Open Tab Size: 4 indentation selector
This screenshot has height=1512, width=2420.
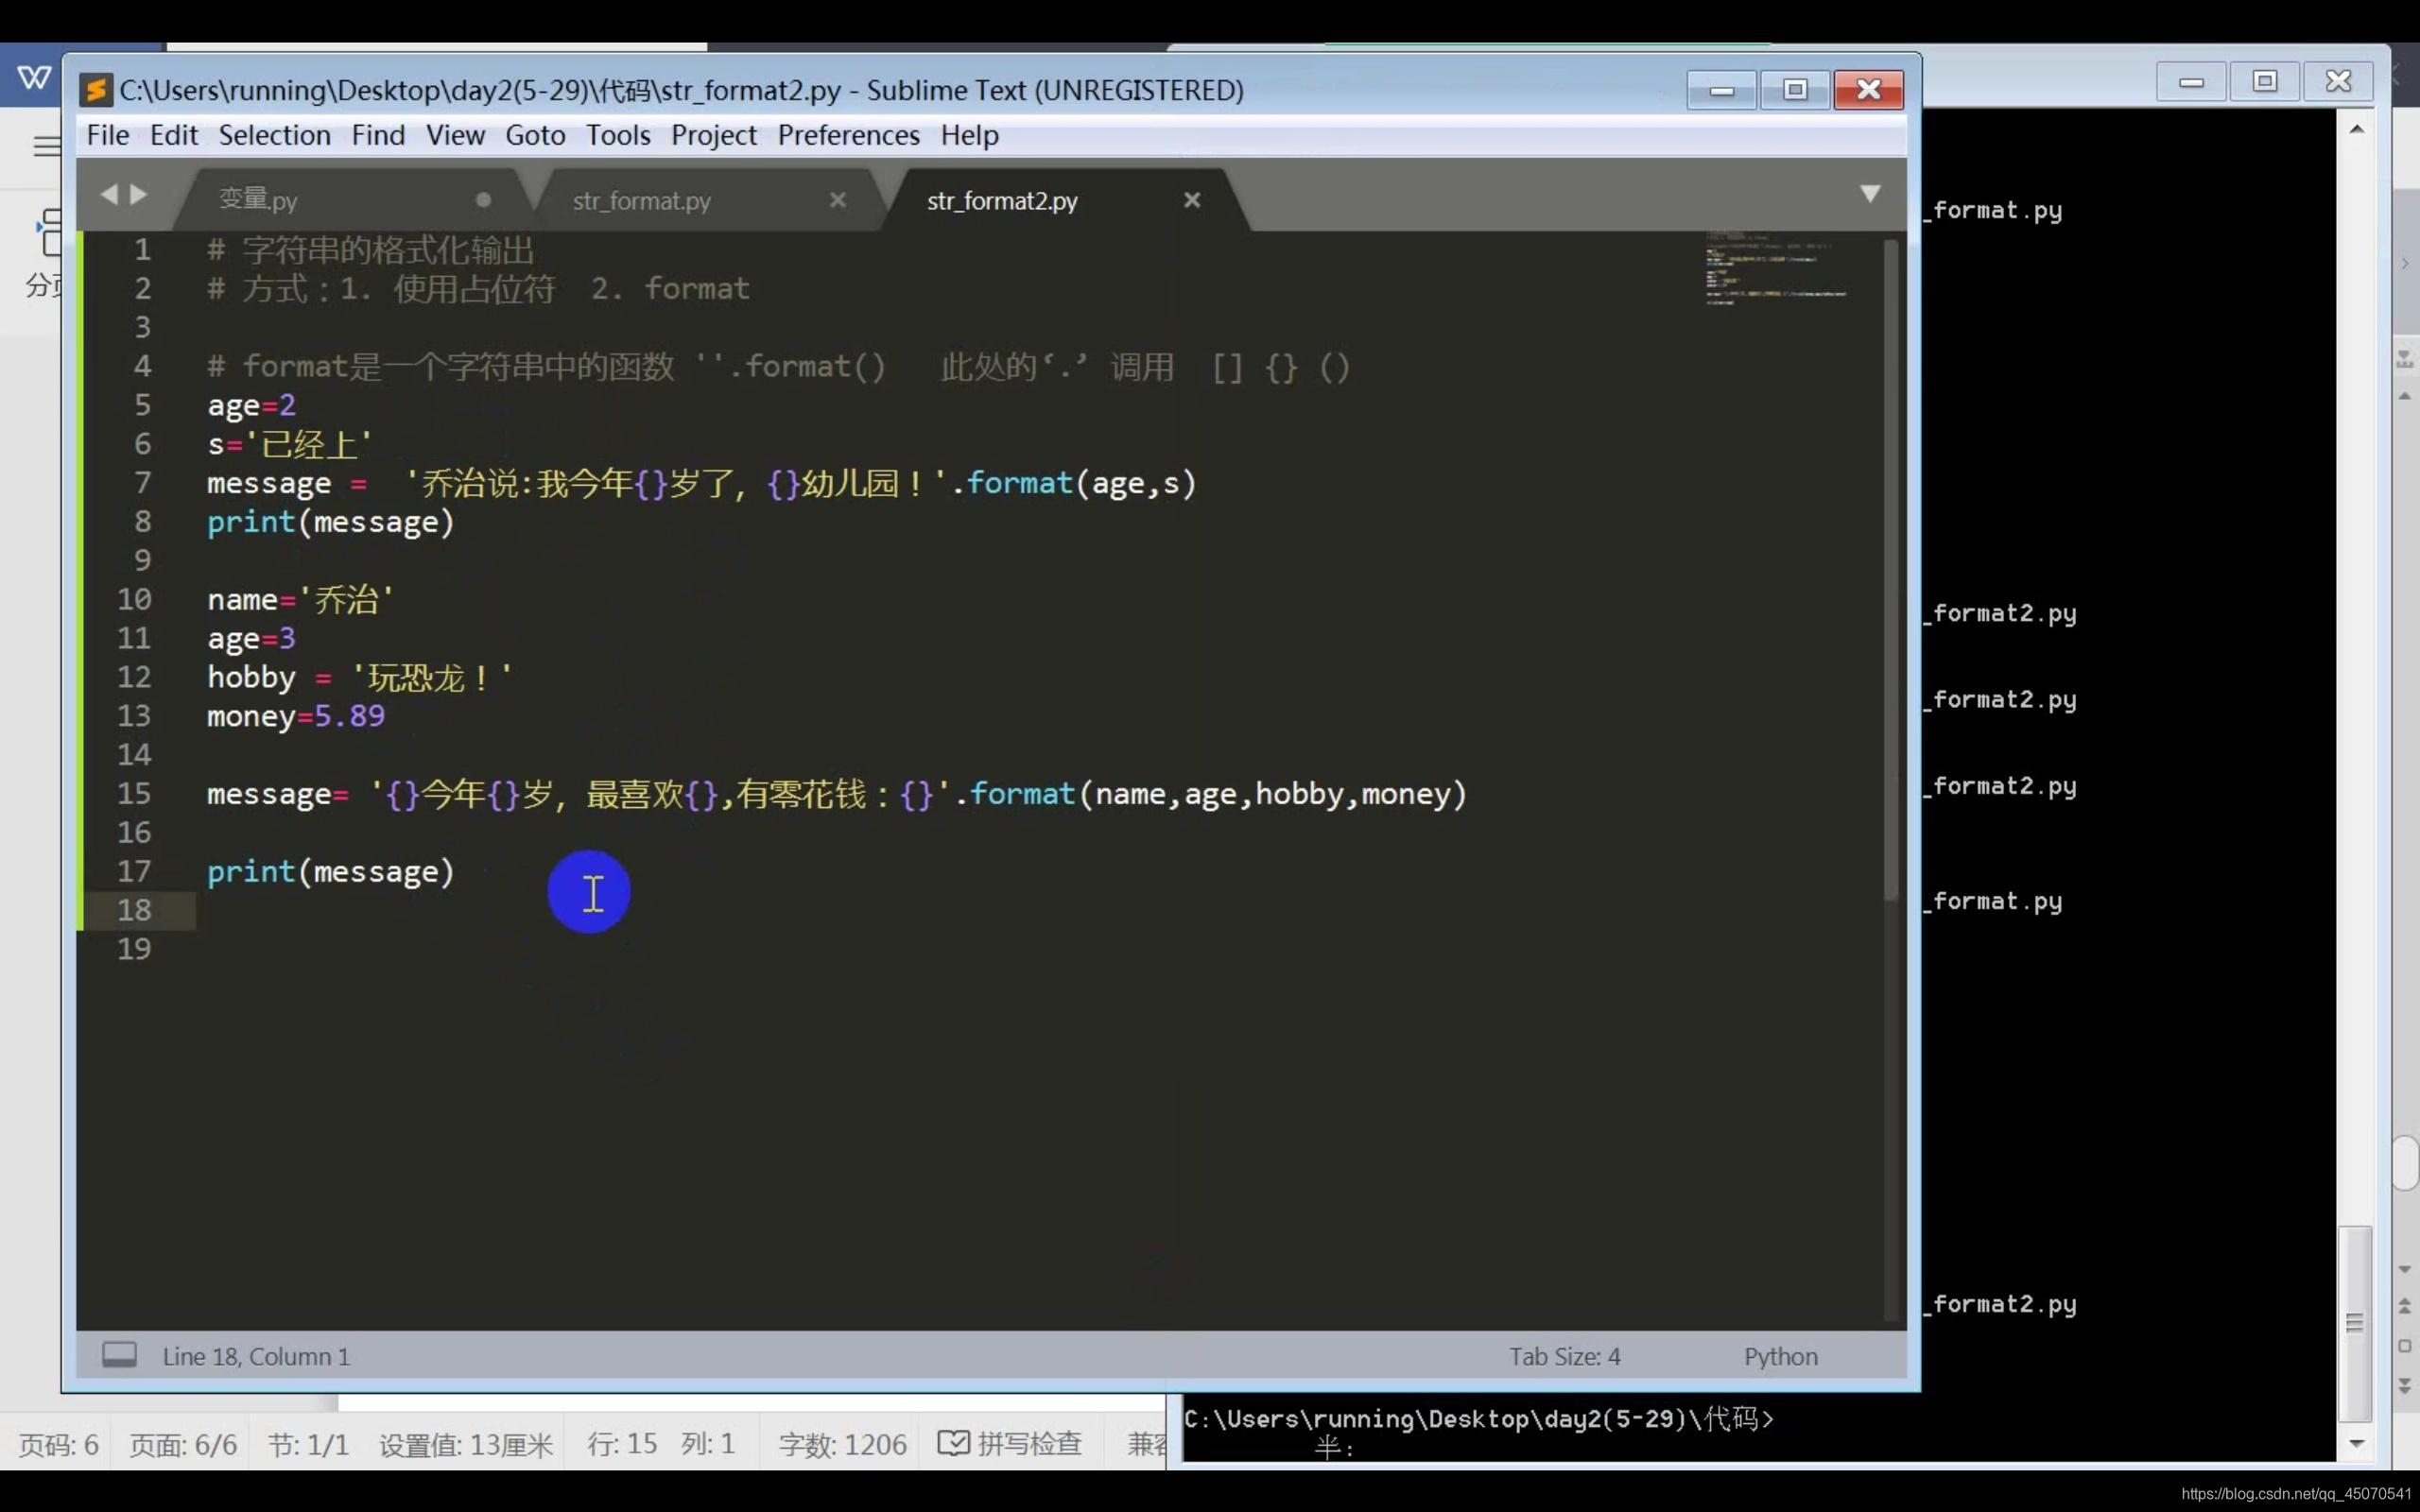pyautogui.click(x=1564, y=1356)
